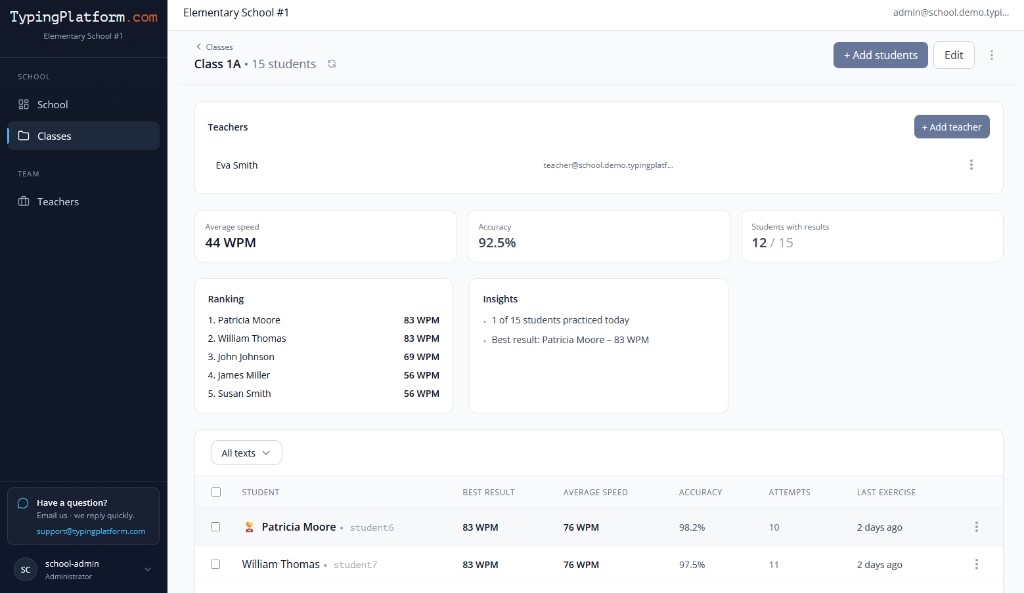Go back via the Classes breadcrumb link
Screen dimensions: 1024x593
point(219,47)
